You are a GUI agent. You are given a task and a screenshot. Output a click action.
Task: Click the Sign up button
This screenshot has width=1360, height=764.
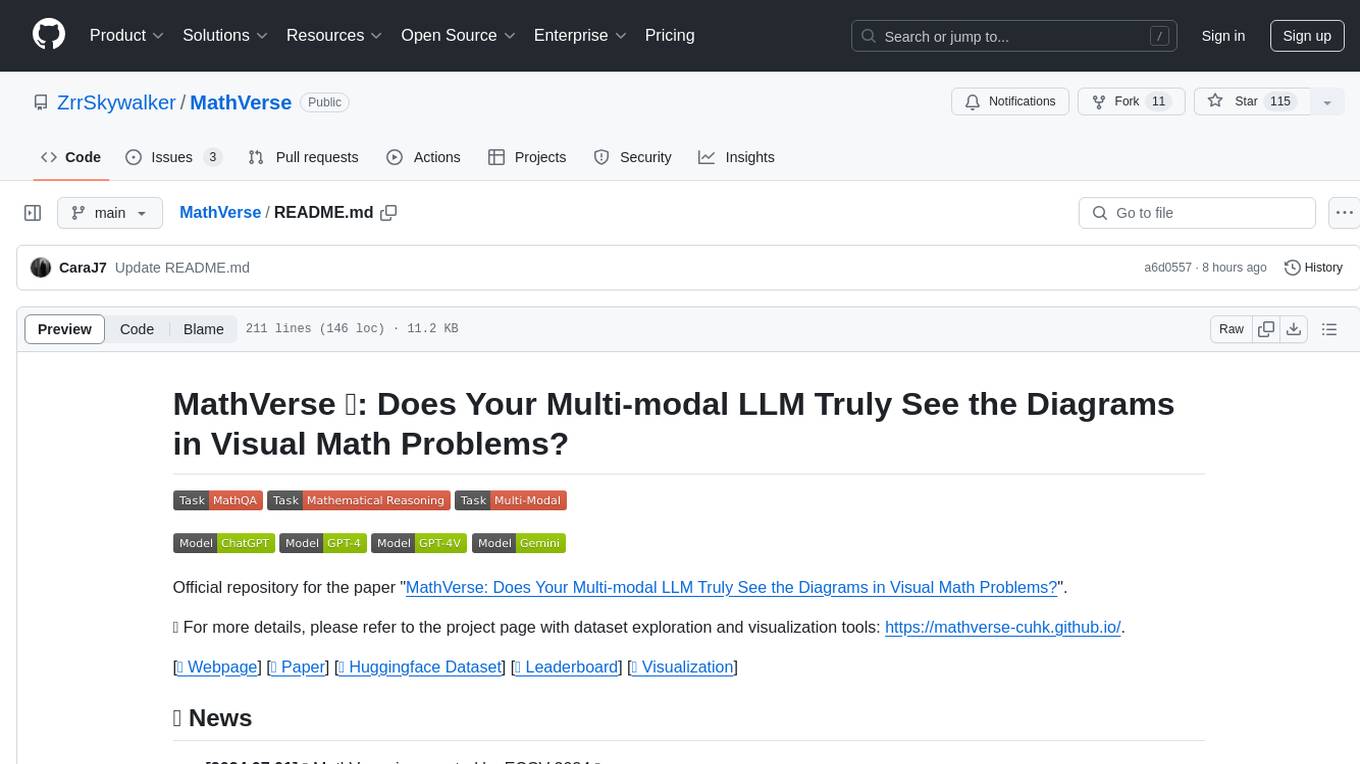pos(1307,36)
